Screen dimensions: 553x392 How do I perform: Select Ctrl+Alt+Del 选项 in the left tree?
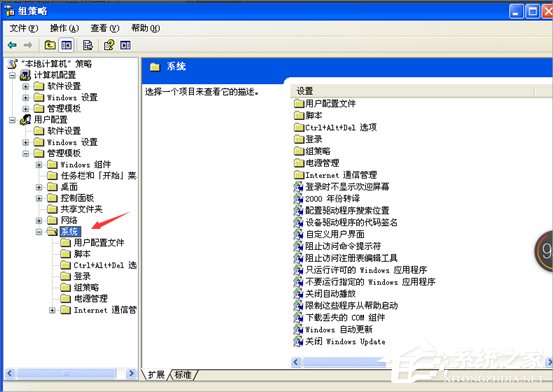[x=105, y=265]
